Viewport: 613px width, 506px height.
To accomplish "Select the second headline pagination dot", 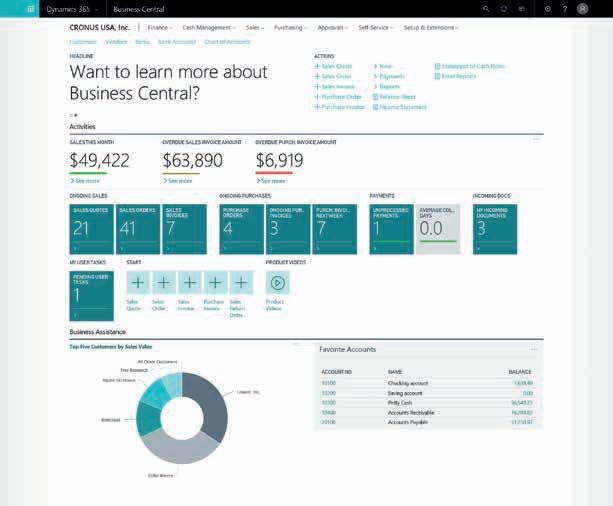I will point(75,115).
